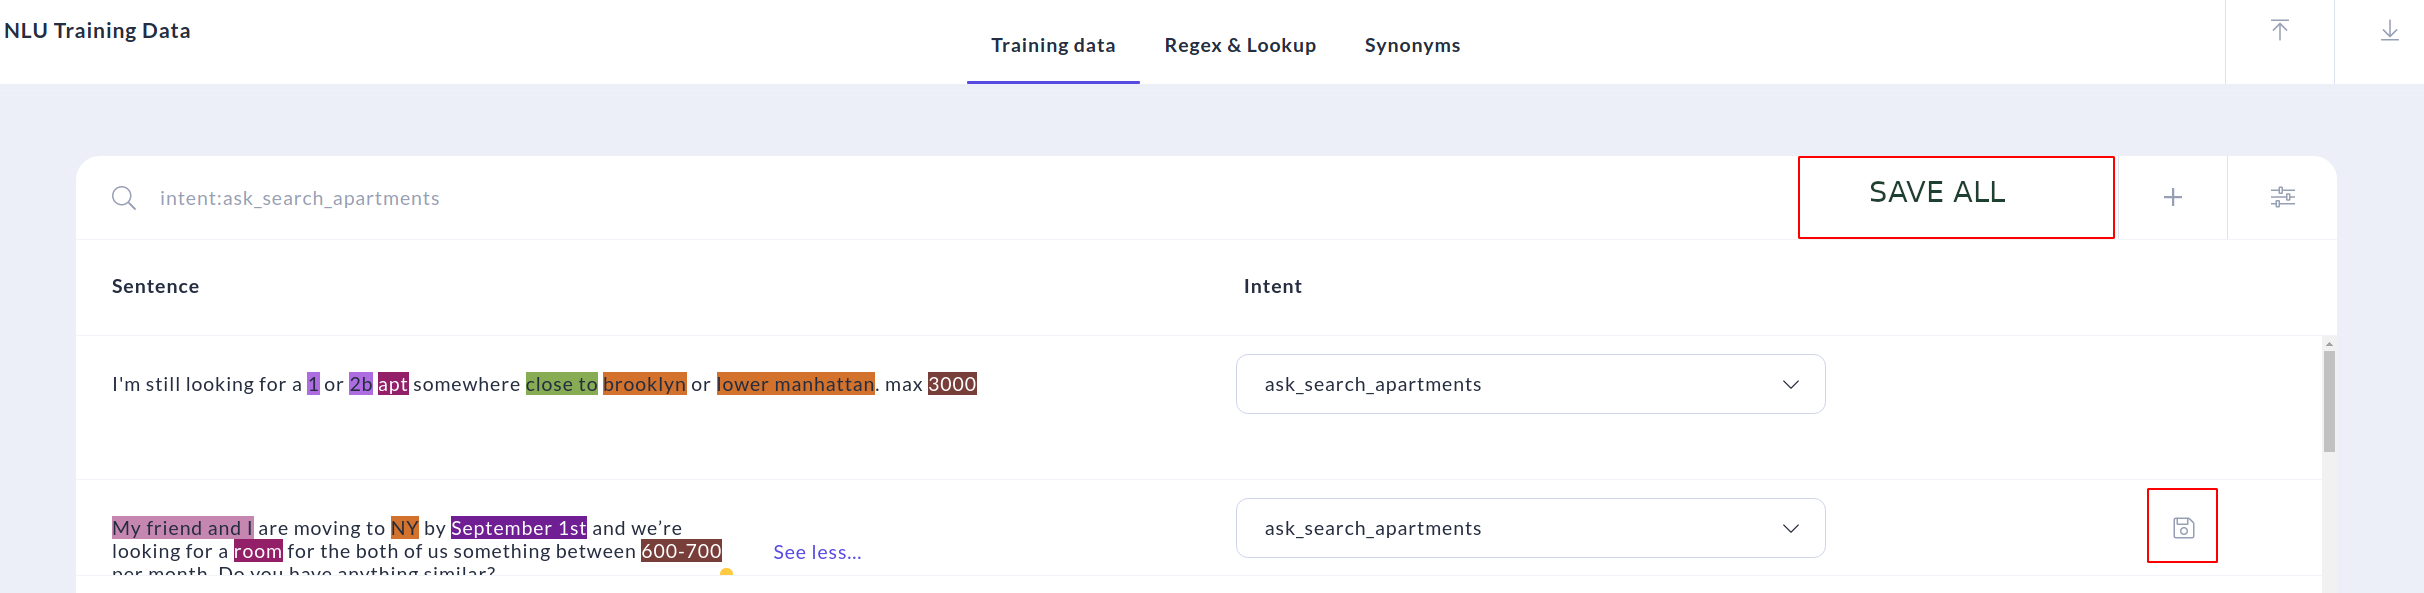2424x593 pixels.
Task: Click the download training data arrow icon
Action: (x=2392, y=30)
